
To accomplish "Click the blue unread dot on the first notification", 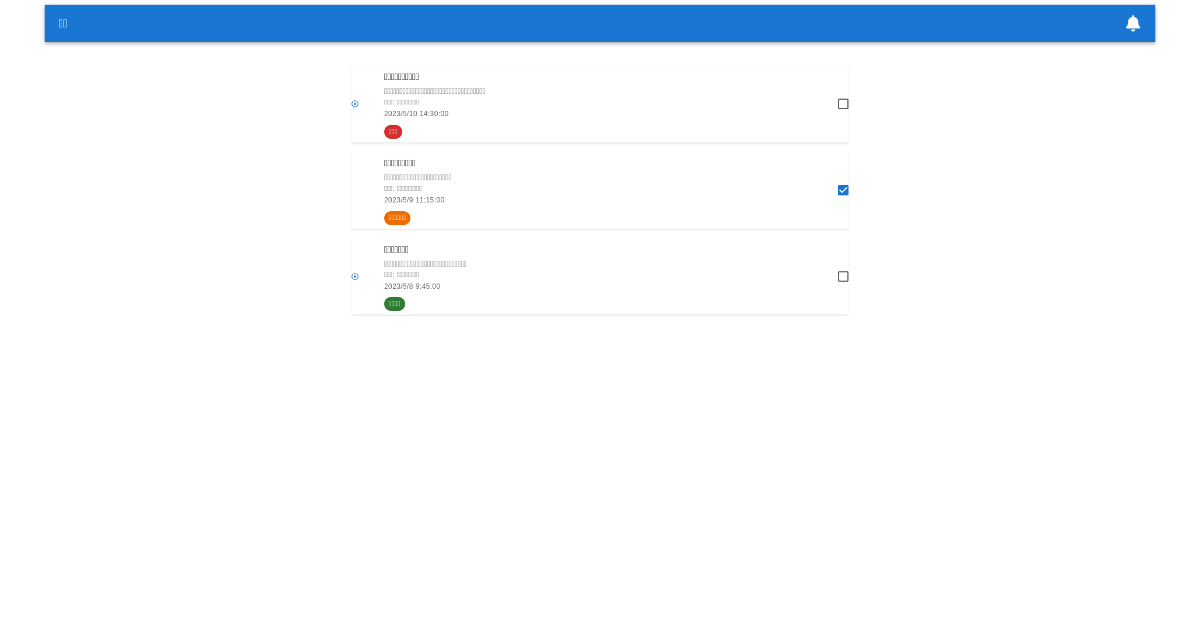I will click(355, 104).
